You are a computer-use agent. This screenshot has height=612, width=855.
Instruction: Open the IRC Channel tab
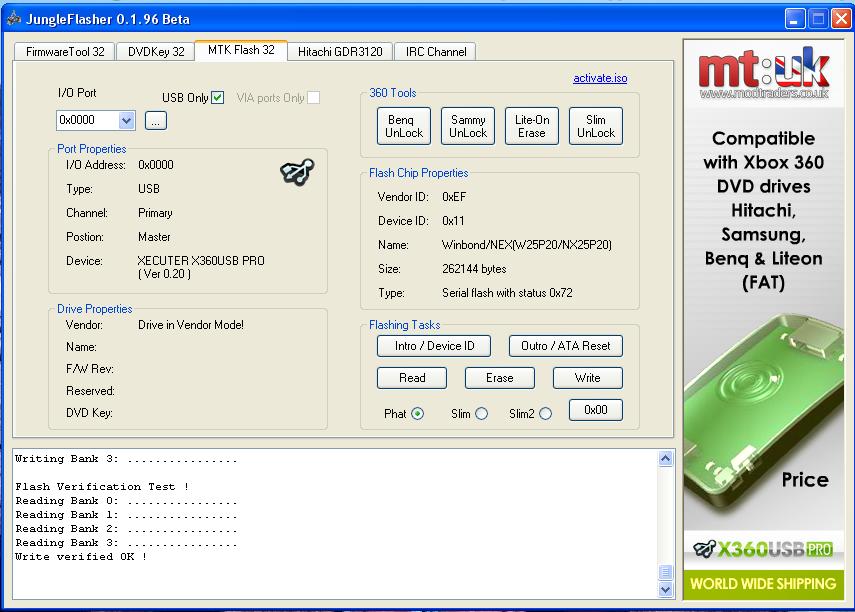pyautogui.click(x=436, y=51)
